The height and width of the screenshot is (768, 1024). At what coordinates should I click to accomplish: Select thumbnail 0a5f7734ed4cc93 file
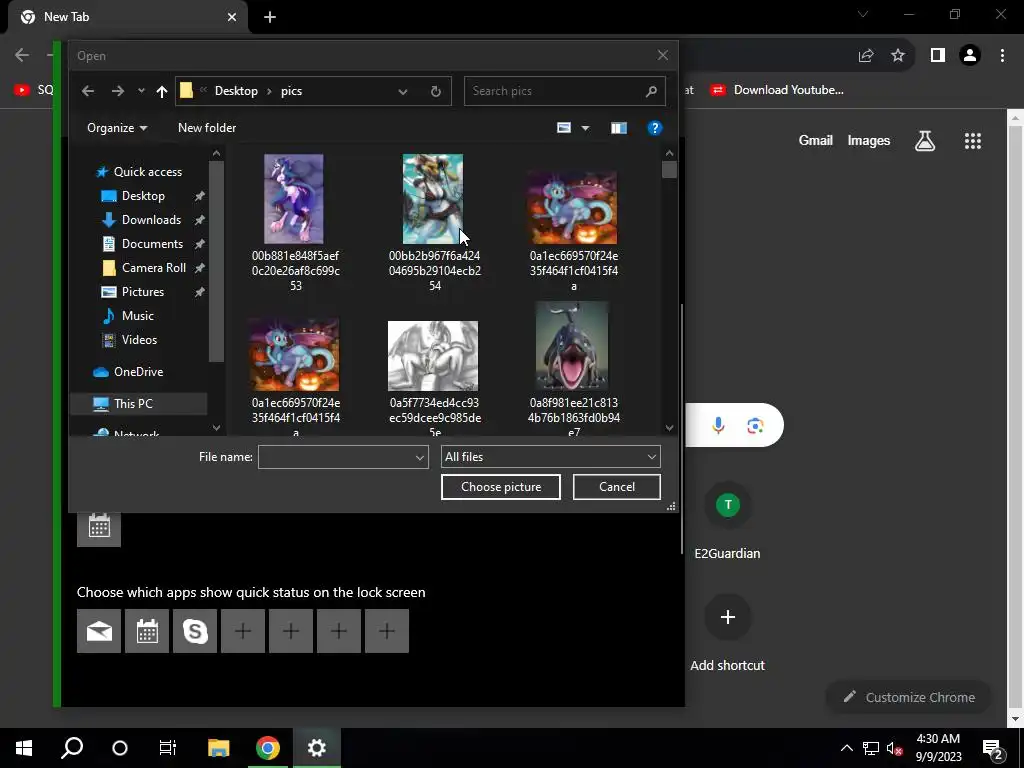pos(433,356)
